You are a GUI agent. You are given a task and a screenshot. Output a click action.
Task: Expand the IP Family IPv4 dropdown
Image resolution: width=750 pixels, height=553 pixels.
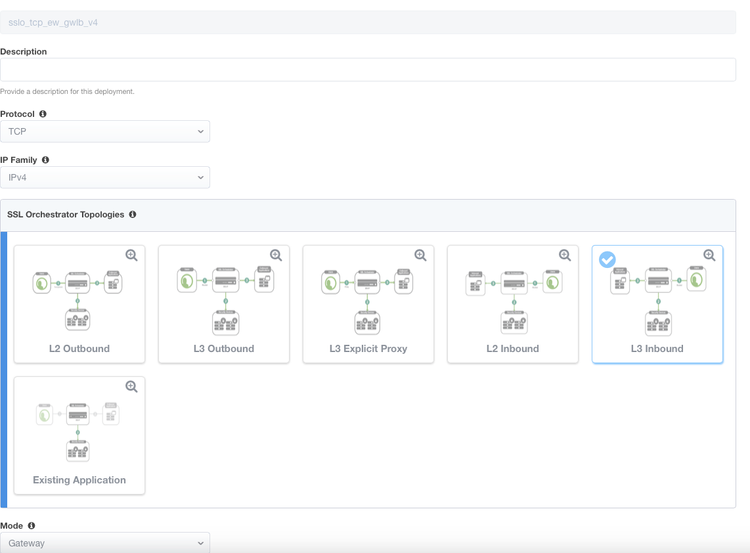[105, 177]
